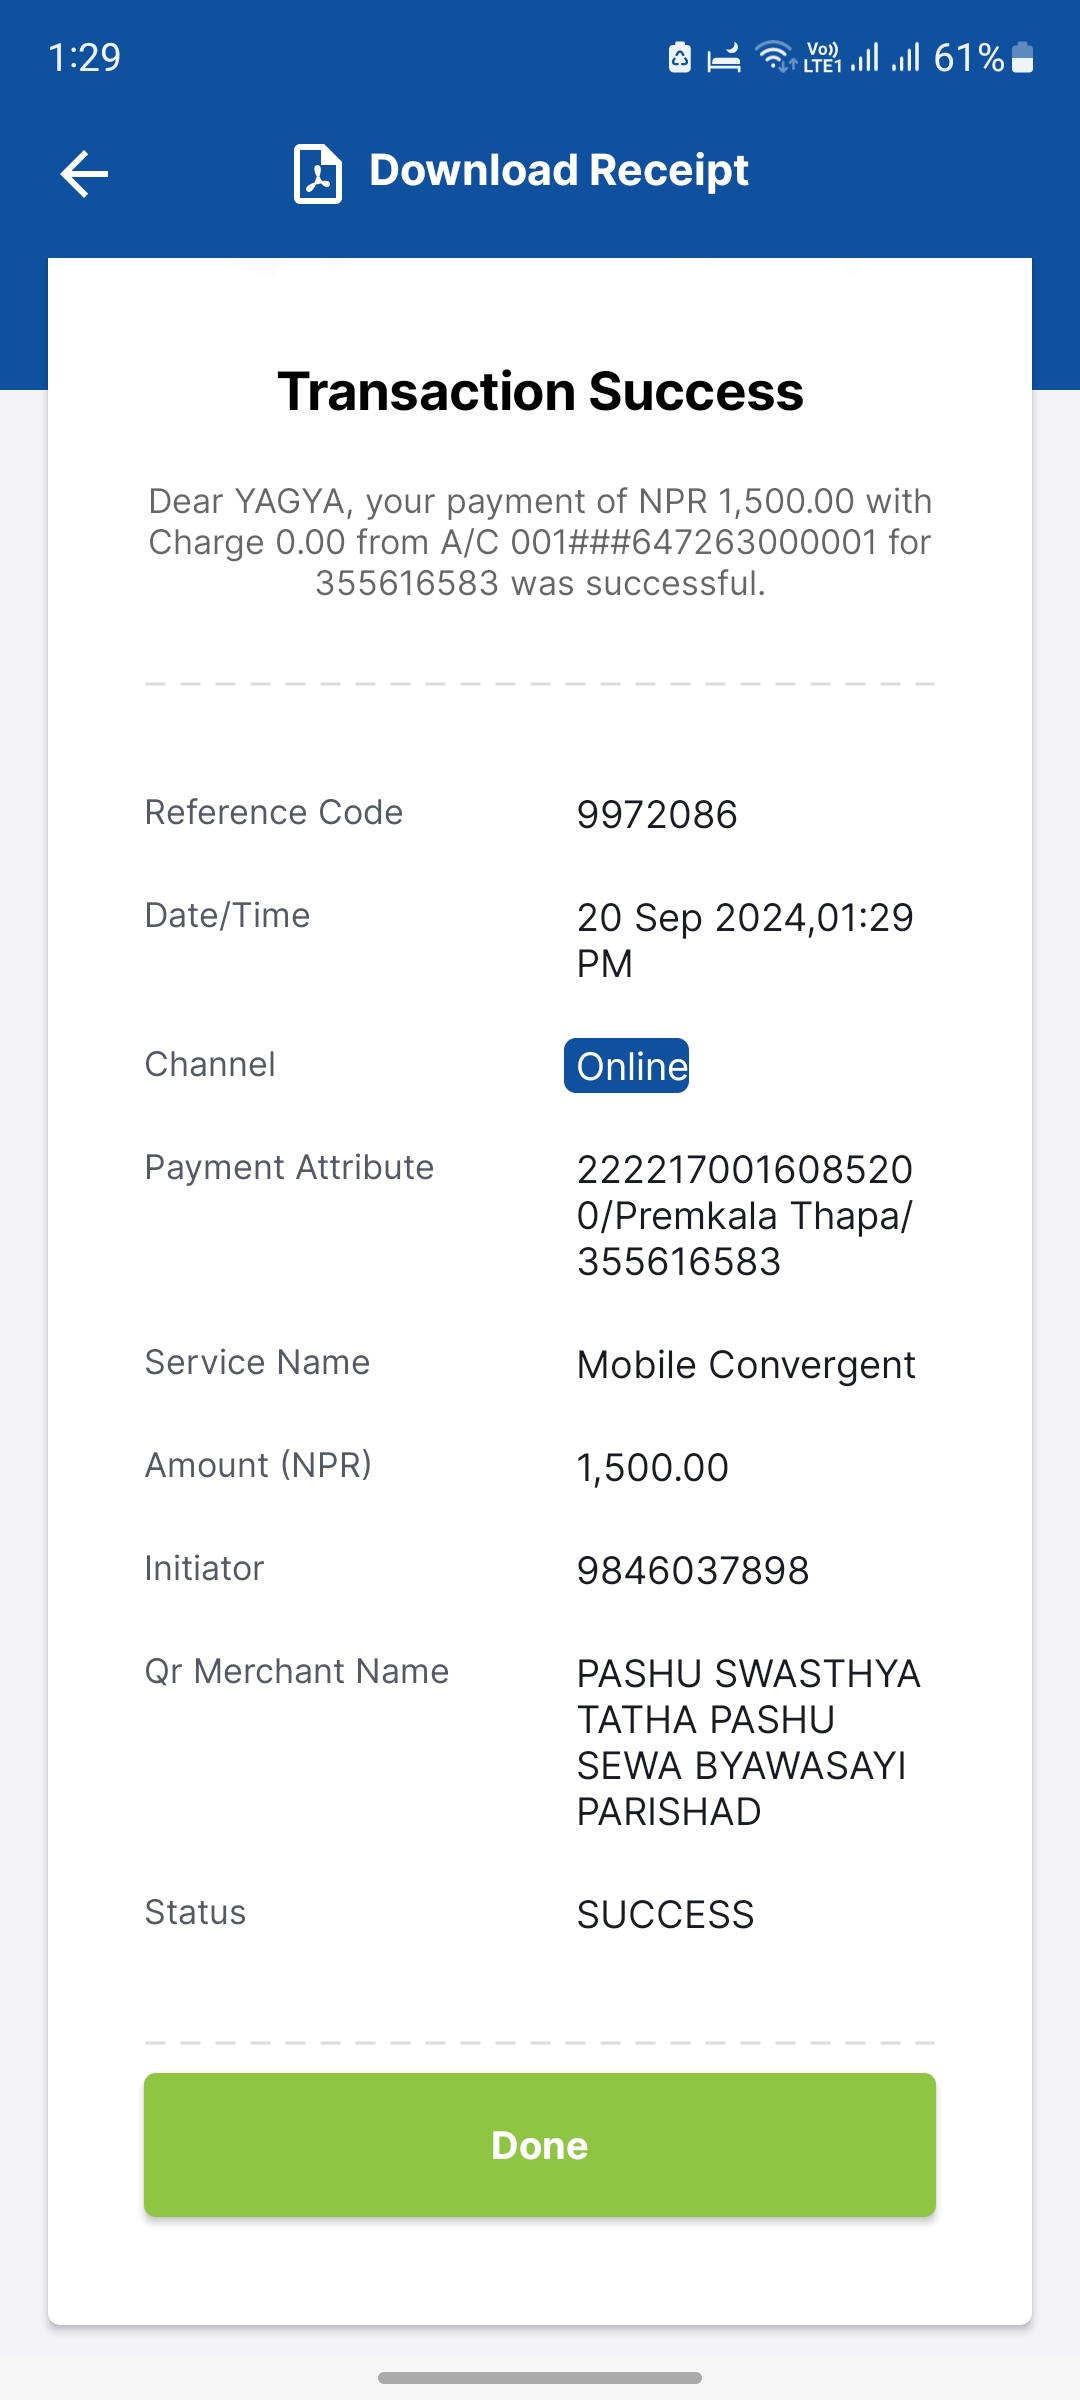Tap the Transaction Success heading

[x=540, y=391]
